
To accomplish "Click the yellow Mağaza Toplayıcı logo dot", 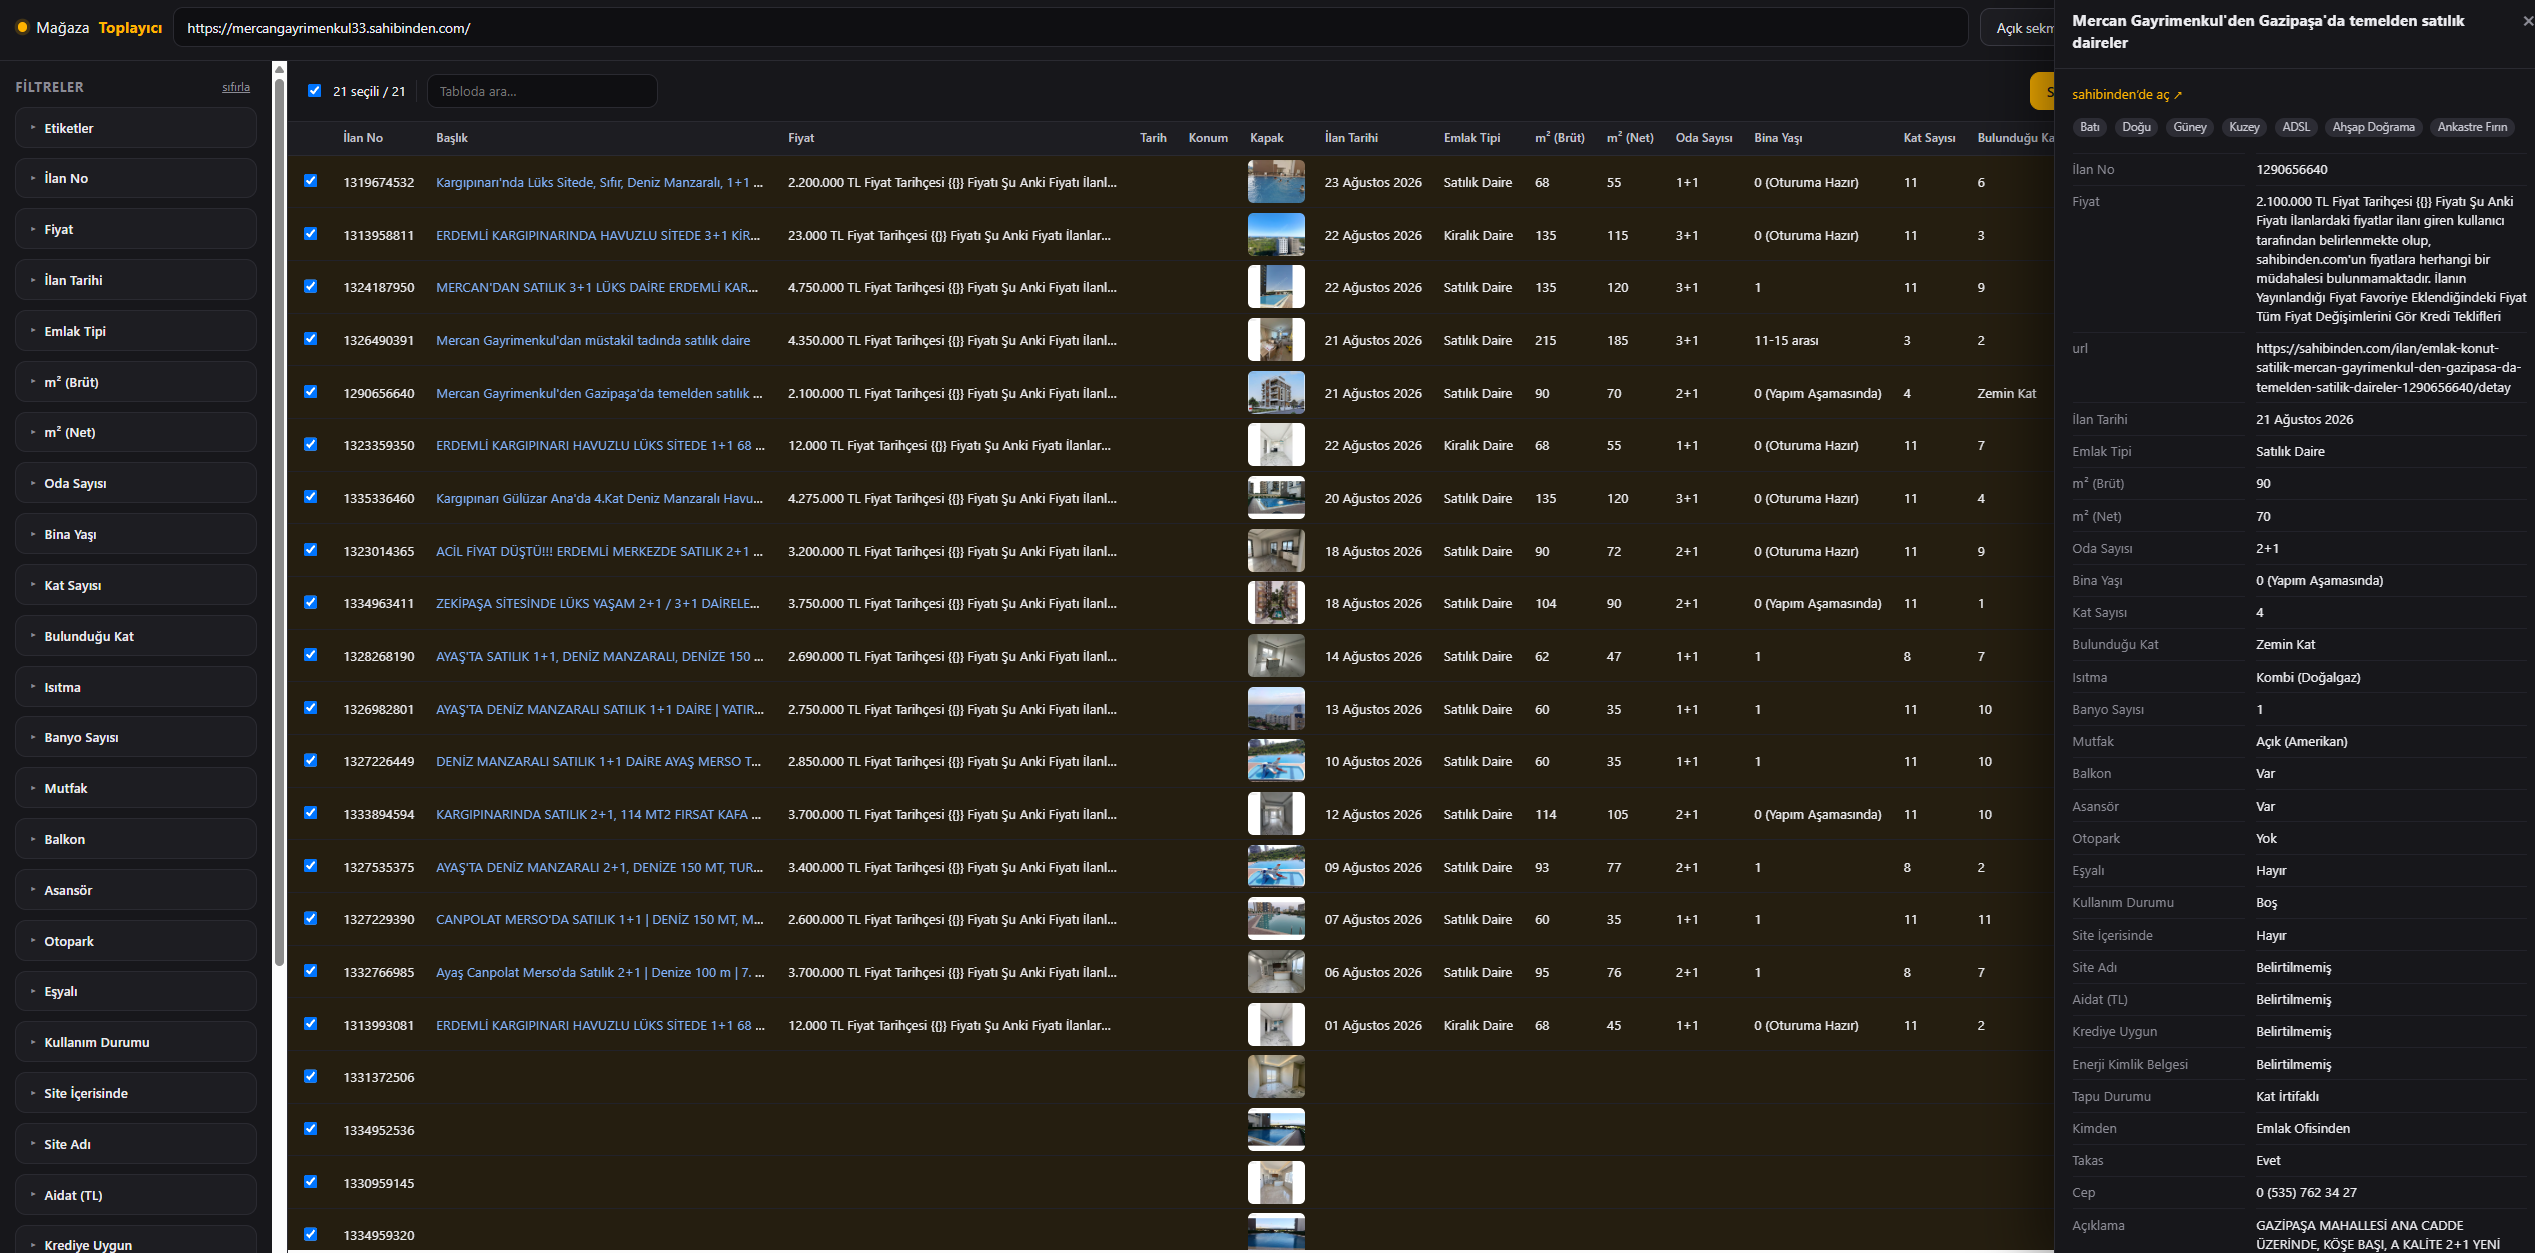I will [22, 27].
